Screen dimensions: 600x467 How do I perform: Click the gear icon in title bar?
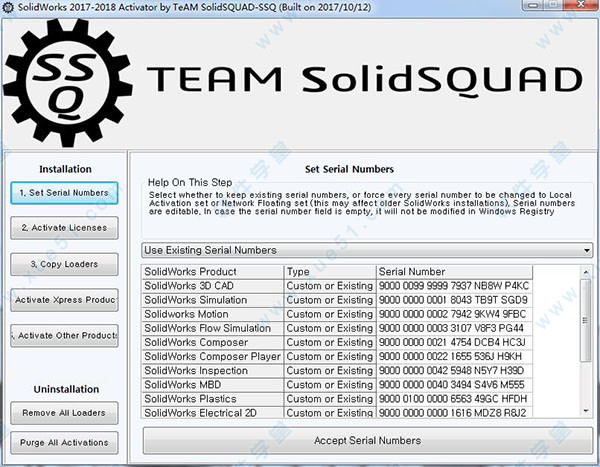coord(8,7)
